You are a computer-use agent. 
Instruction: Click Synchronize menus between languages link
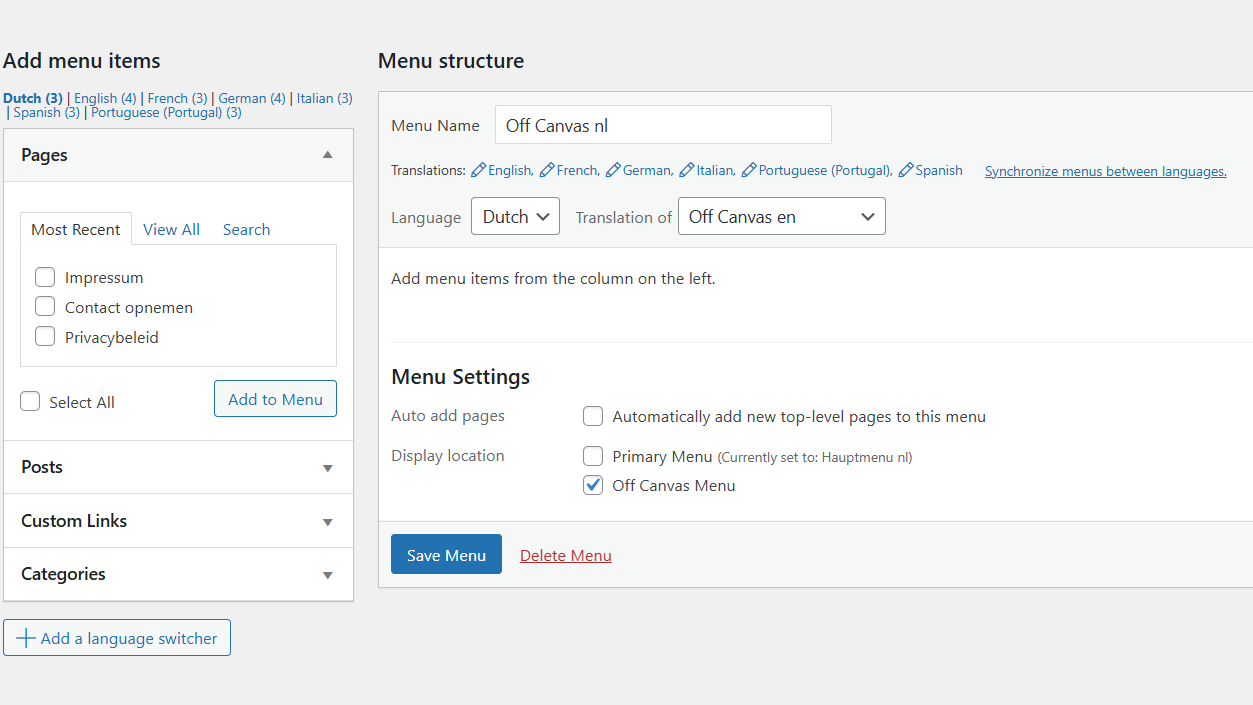coord(1106,171)
